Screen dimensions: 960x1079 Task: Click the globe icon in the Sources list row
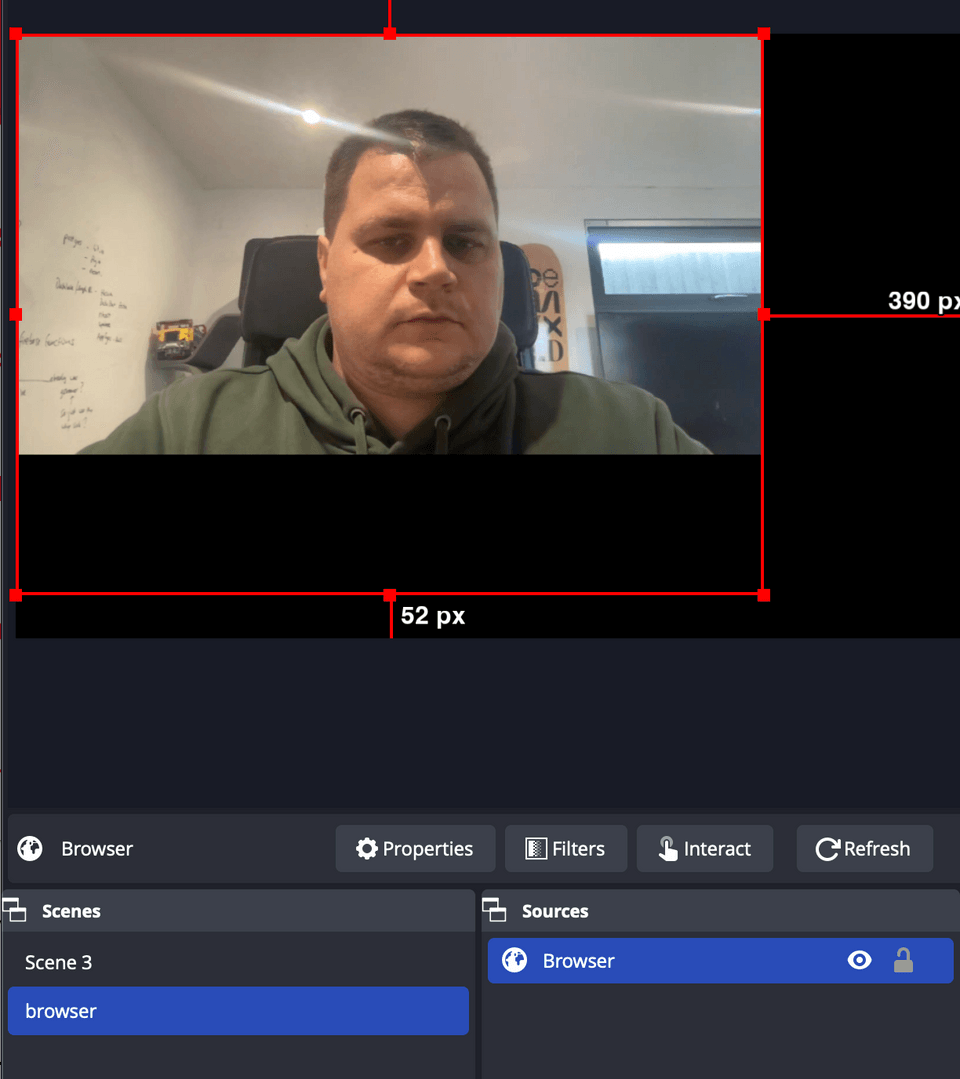coord(515,961)
